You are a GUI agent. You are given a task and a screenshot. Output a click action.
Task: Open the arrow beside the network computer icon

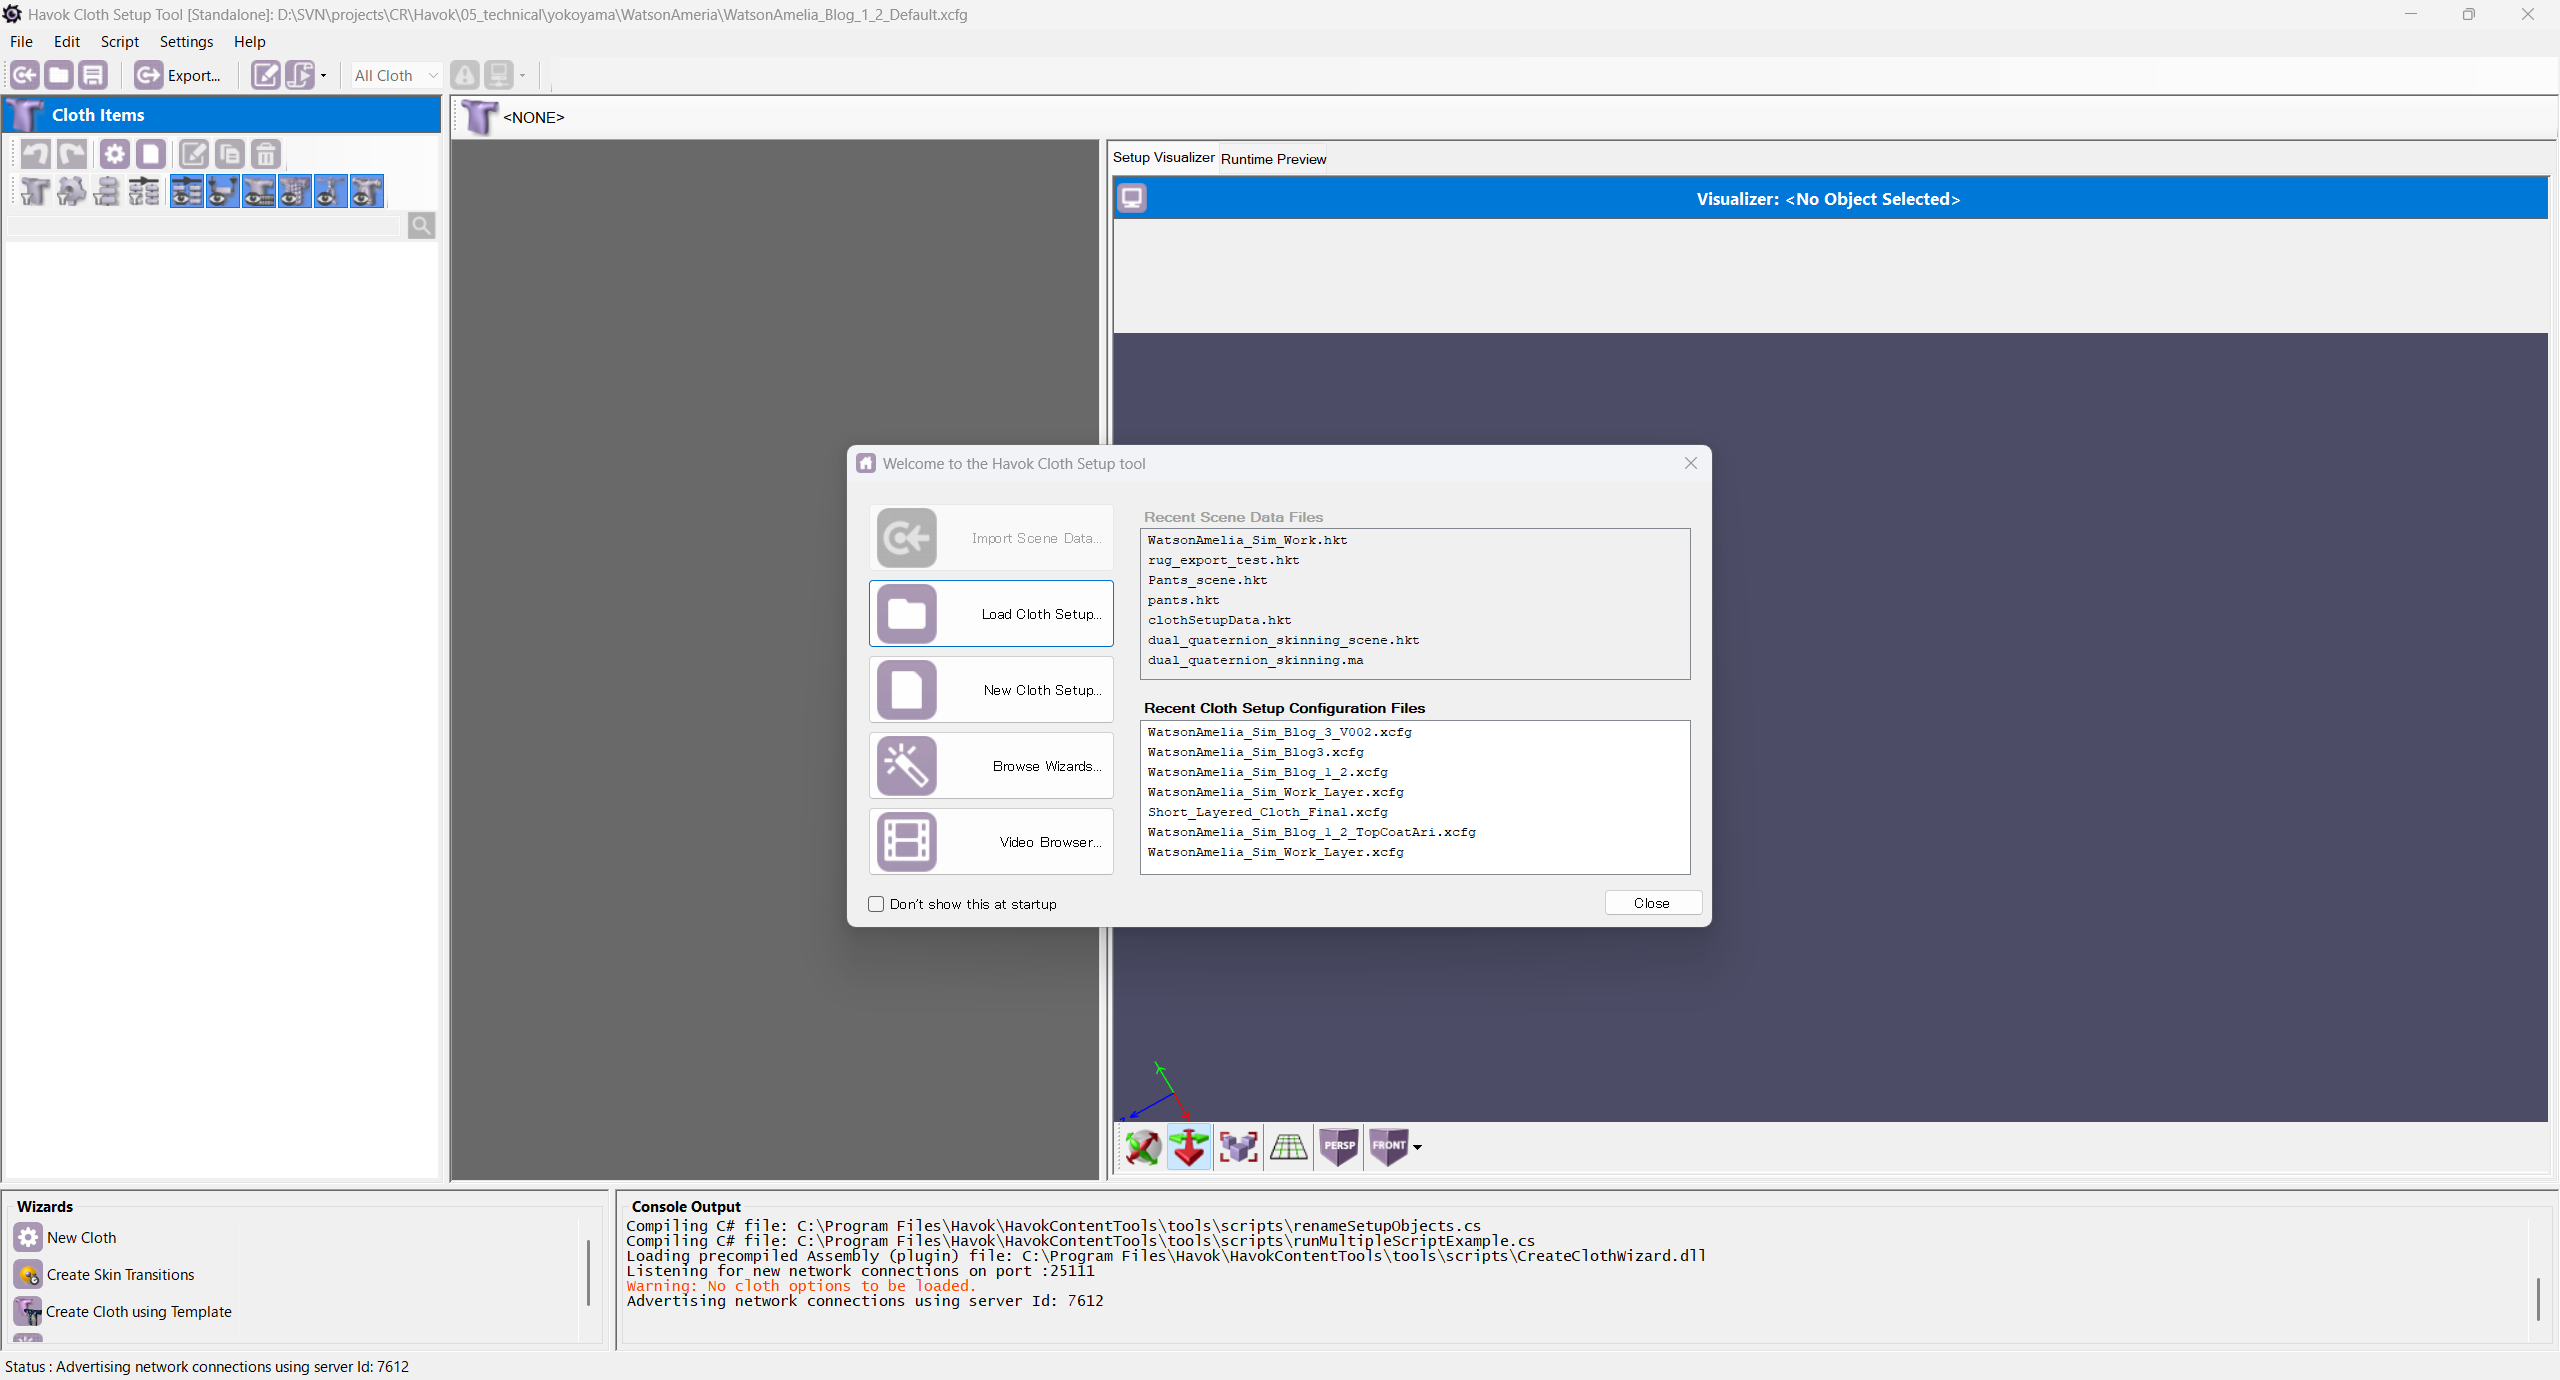[522, 76]
